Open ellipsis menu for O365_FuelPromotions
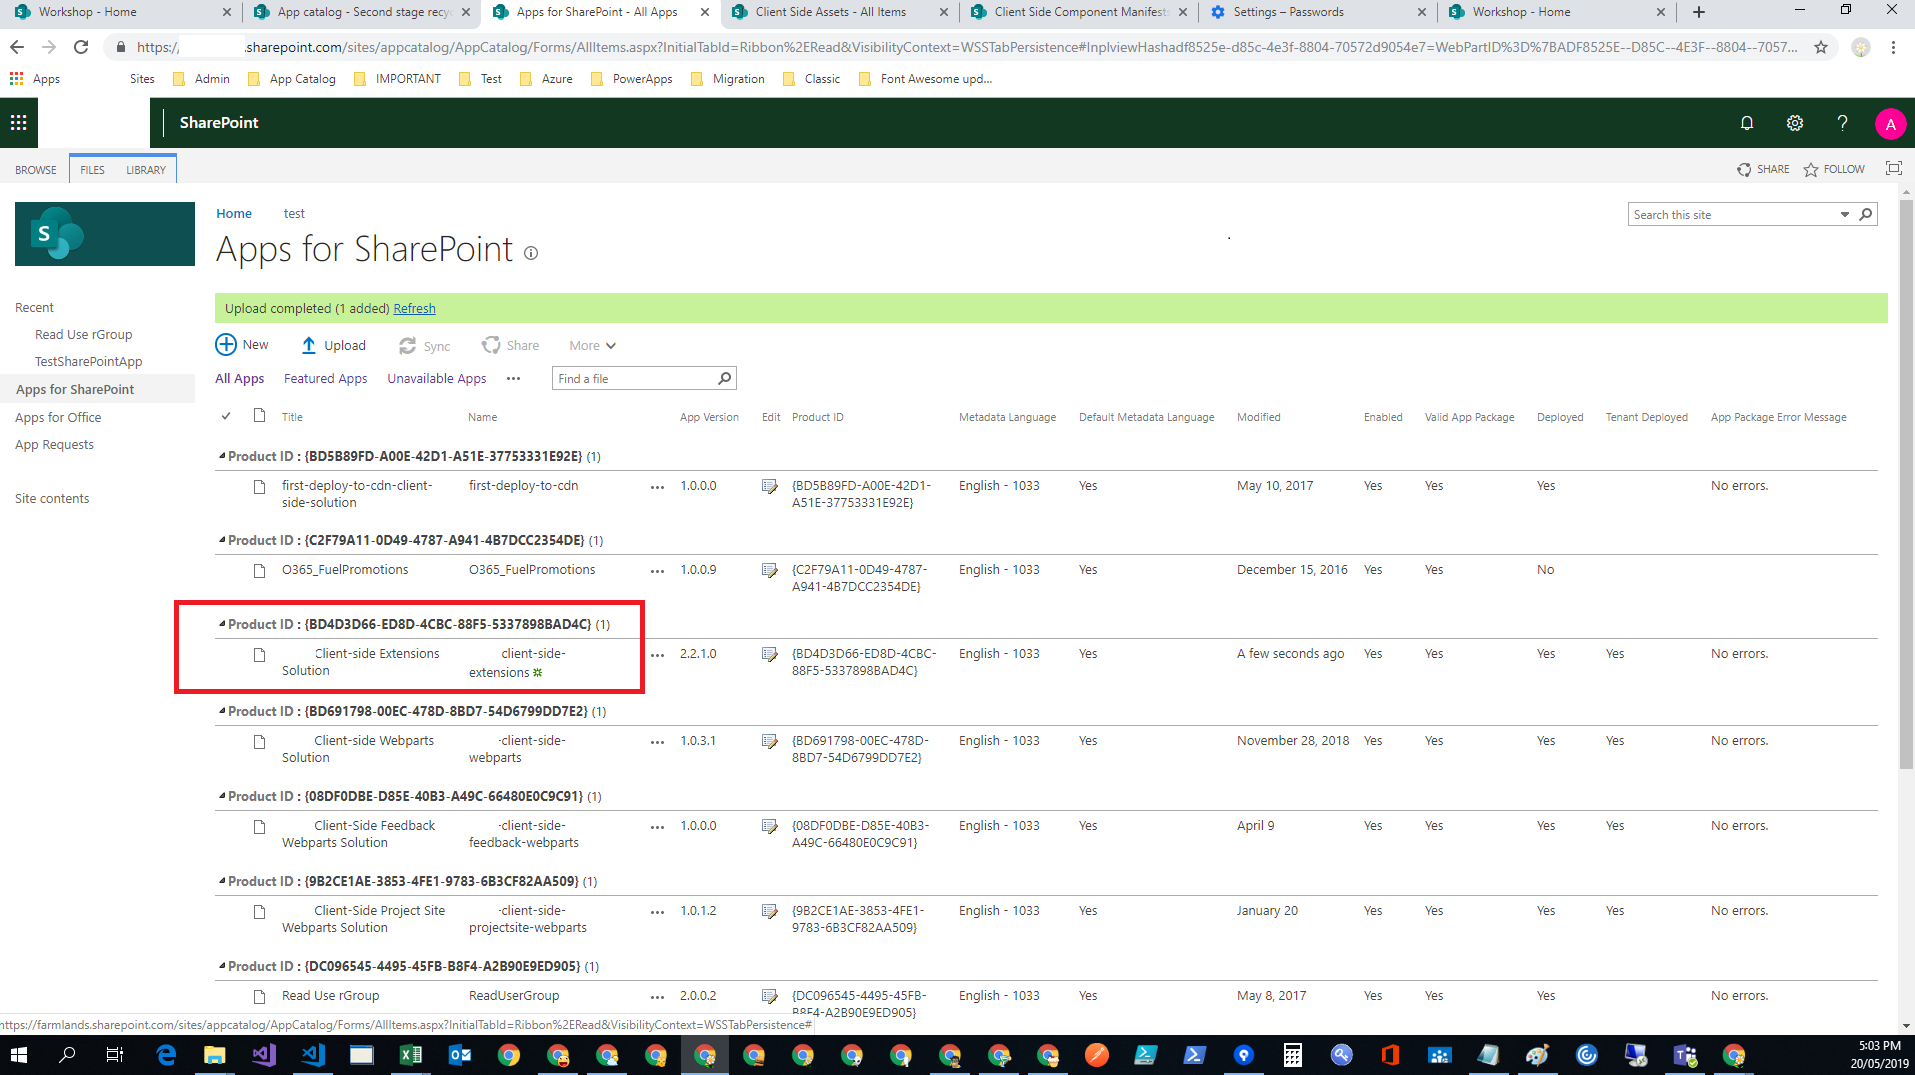 tap(657, 571)
